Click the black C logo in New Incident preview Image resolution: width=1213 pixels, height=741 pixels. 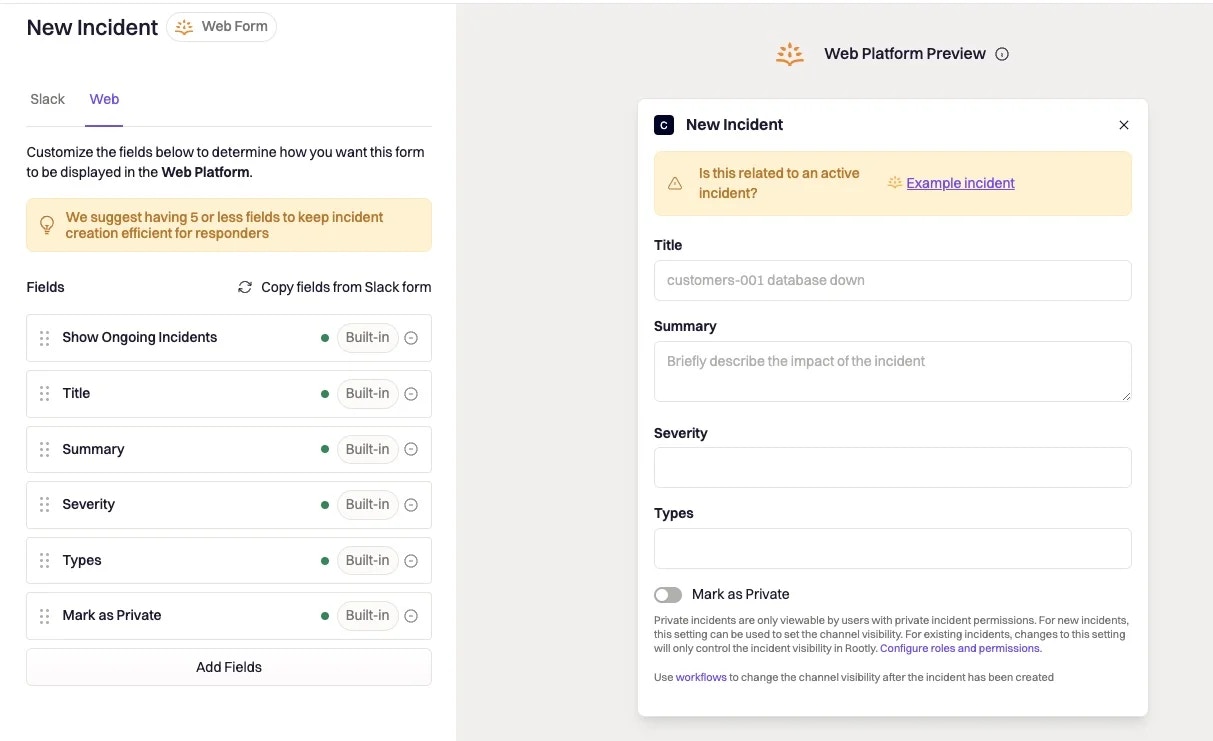coord(664,125)
